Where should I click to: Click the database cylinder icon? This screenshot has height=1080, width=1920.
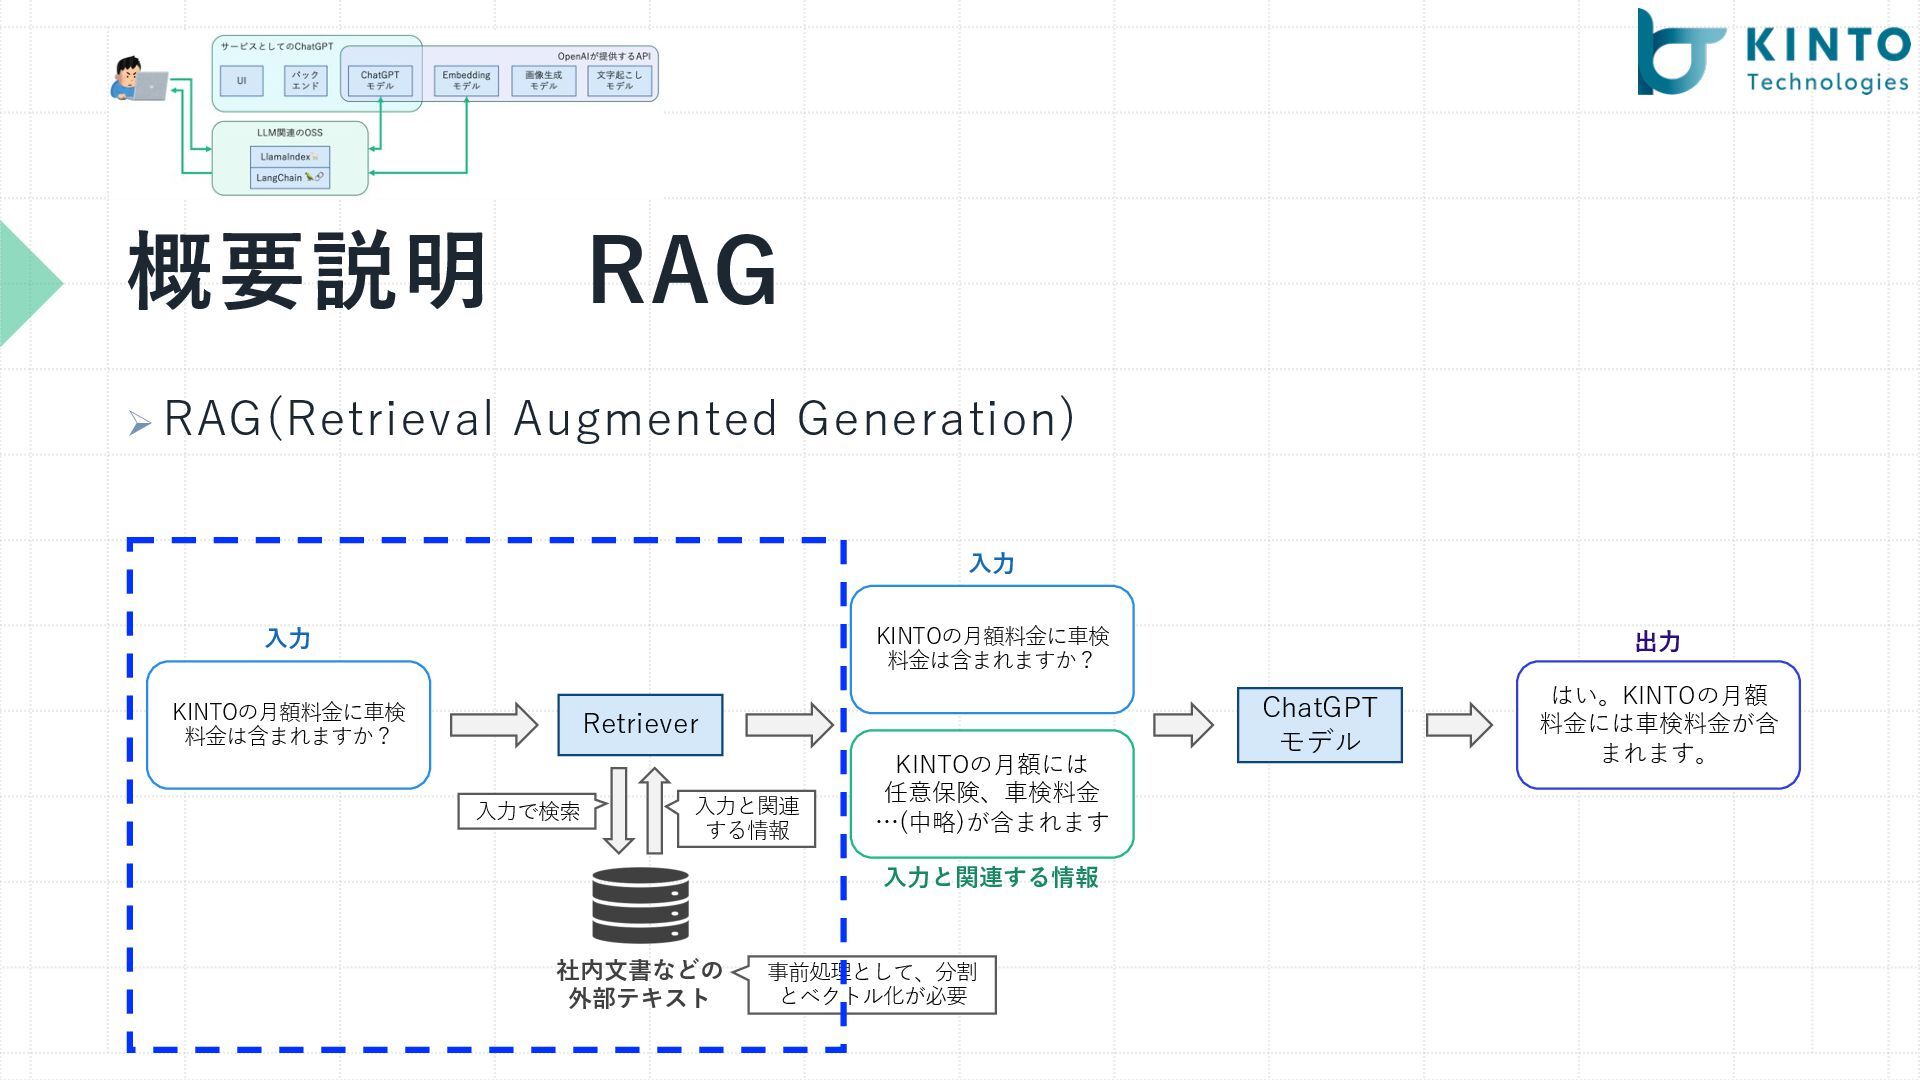640,905
